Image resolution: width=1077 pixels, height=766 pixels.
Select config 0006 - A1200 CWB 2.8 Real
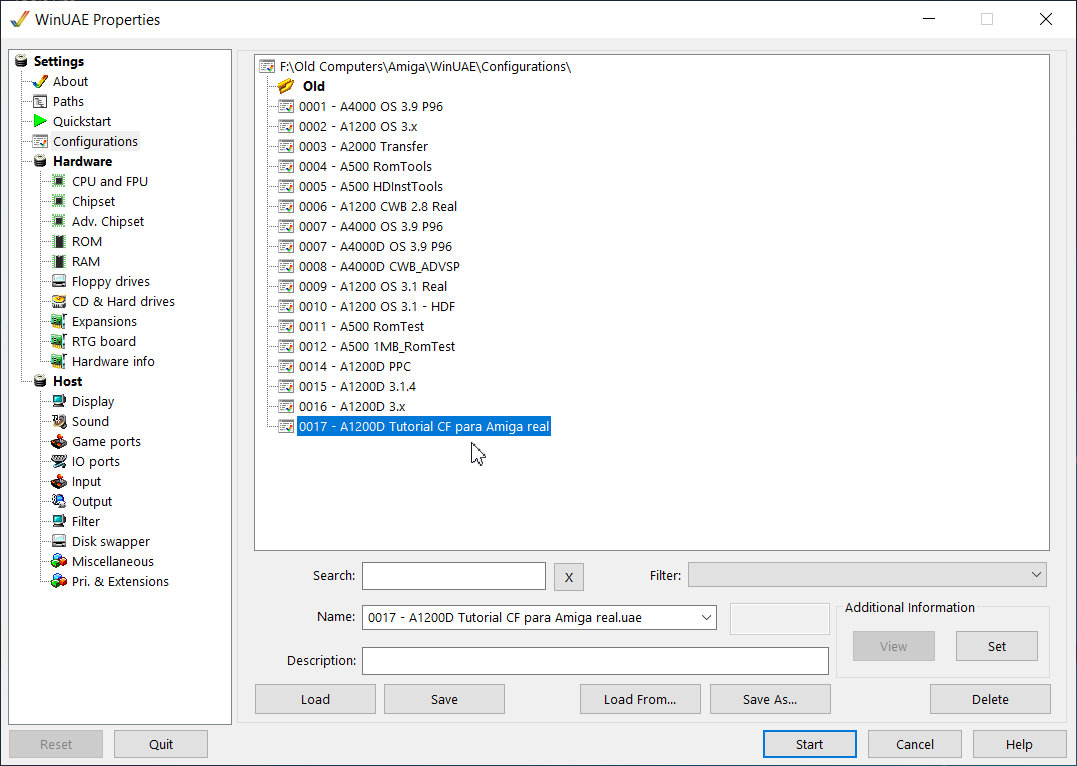coord(378,206)
